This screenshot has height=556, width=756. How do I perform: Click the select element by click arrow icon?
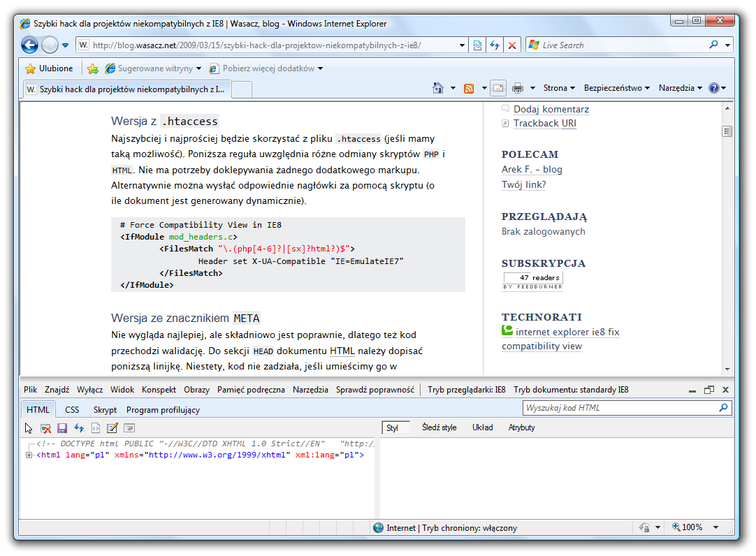point(28,428)
